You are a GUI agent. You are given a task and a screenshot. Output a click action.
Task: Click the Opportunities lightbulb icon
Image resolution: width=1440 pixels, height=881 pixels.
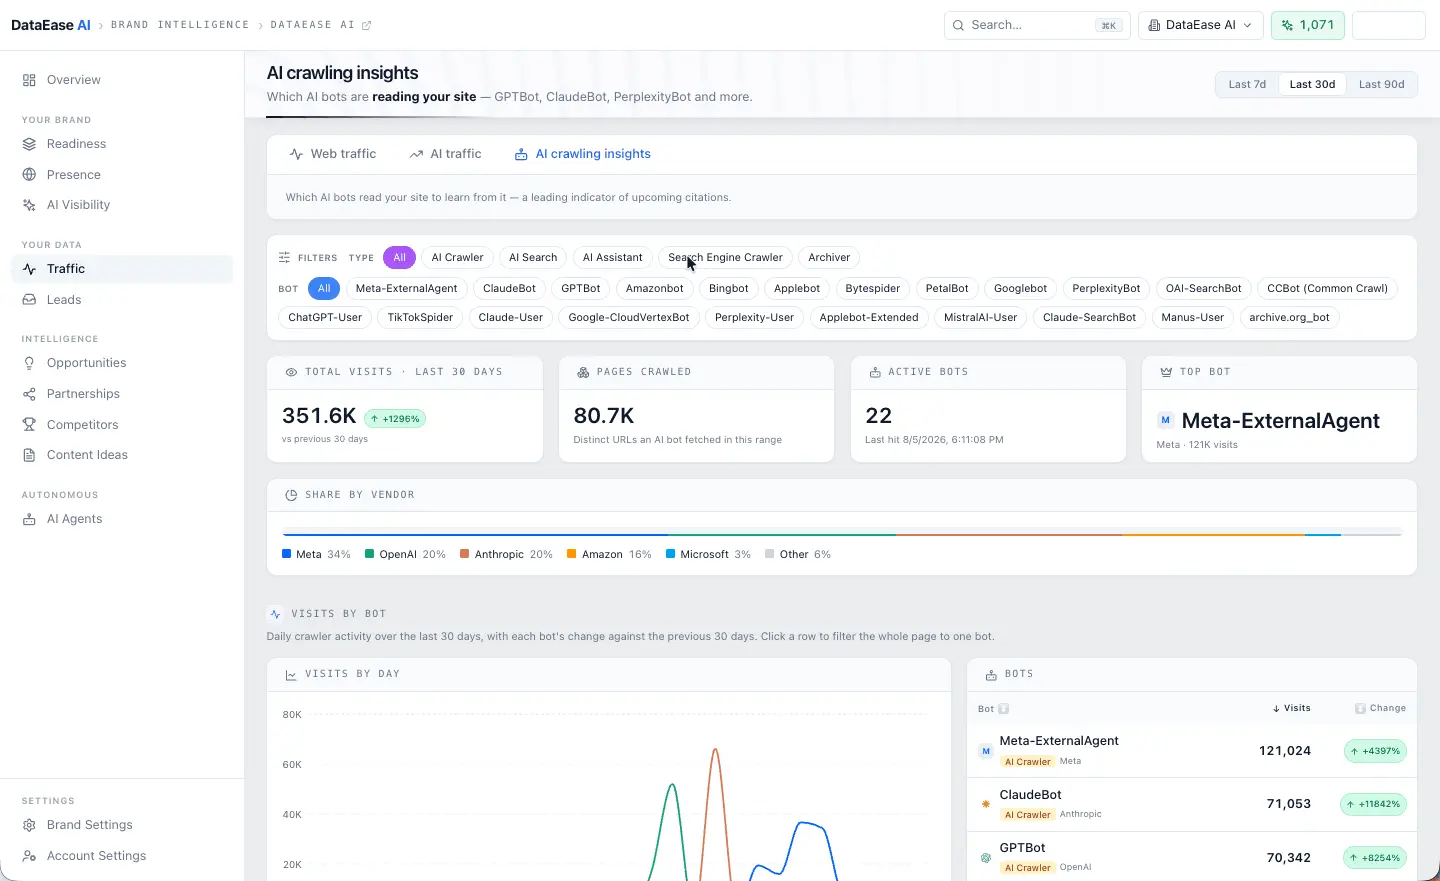[29, 363]
